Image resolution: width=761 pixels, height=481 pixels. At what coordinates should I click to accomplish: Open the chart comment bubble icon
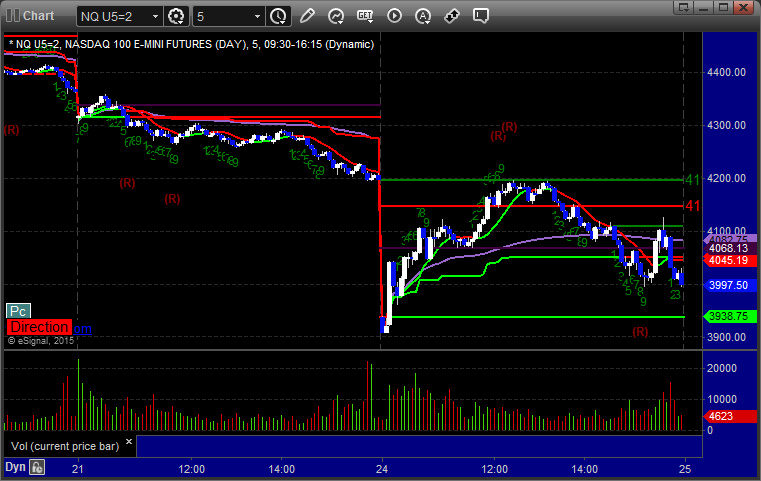[x=481, y=16]
